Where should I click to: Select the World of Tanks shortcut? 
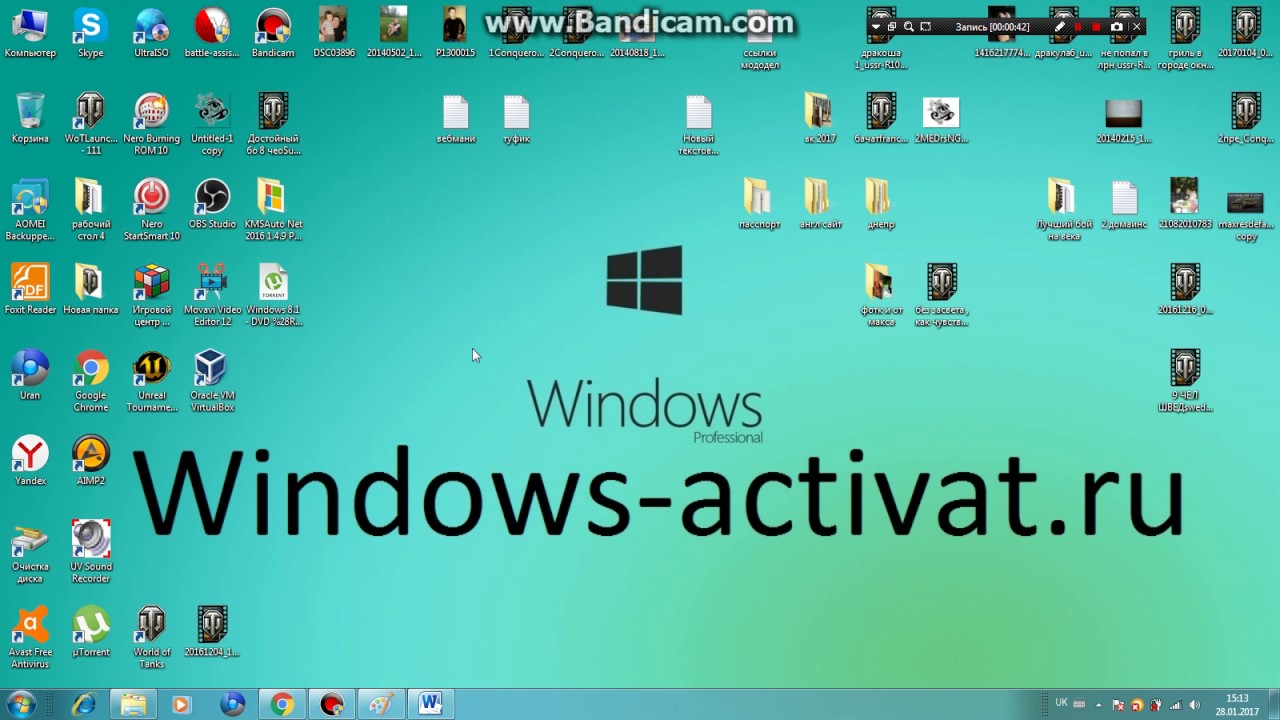(151, 638)
